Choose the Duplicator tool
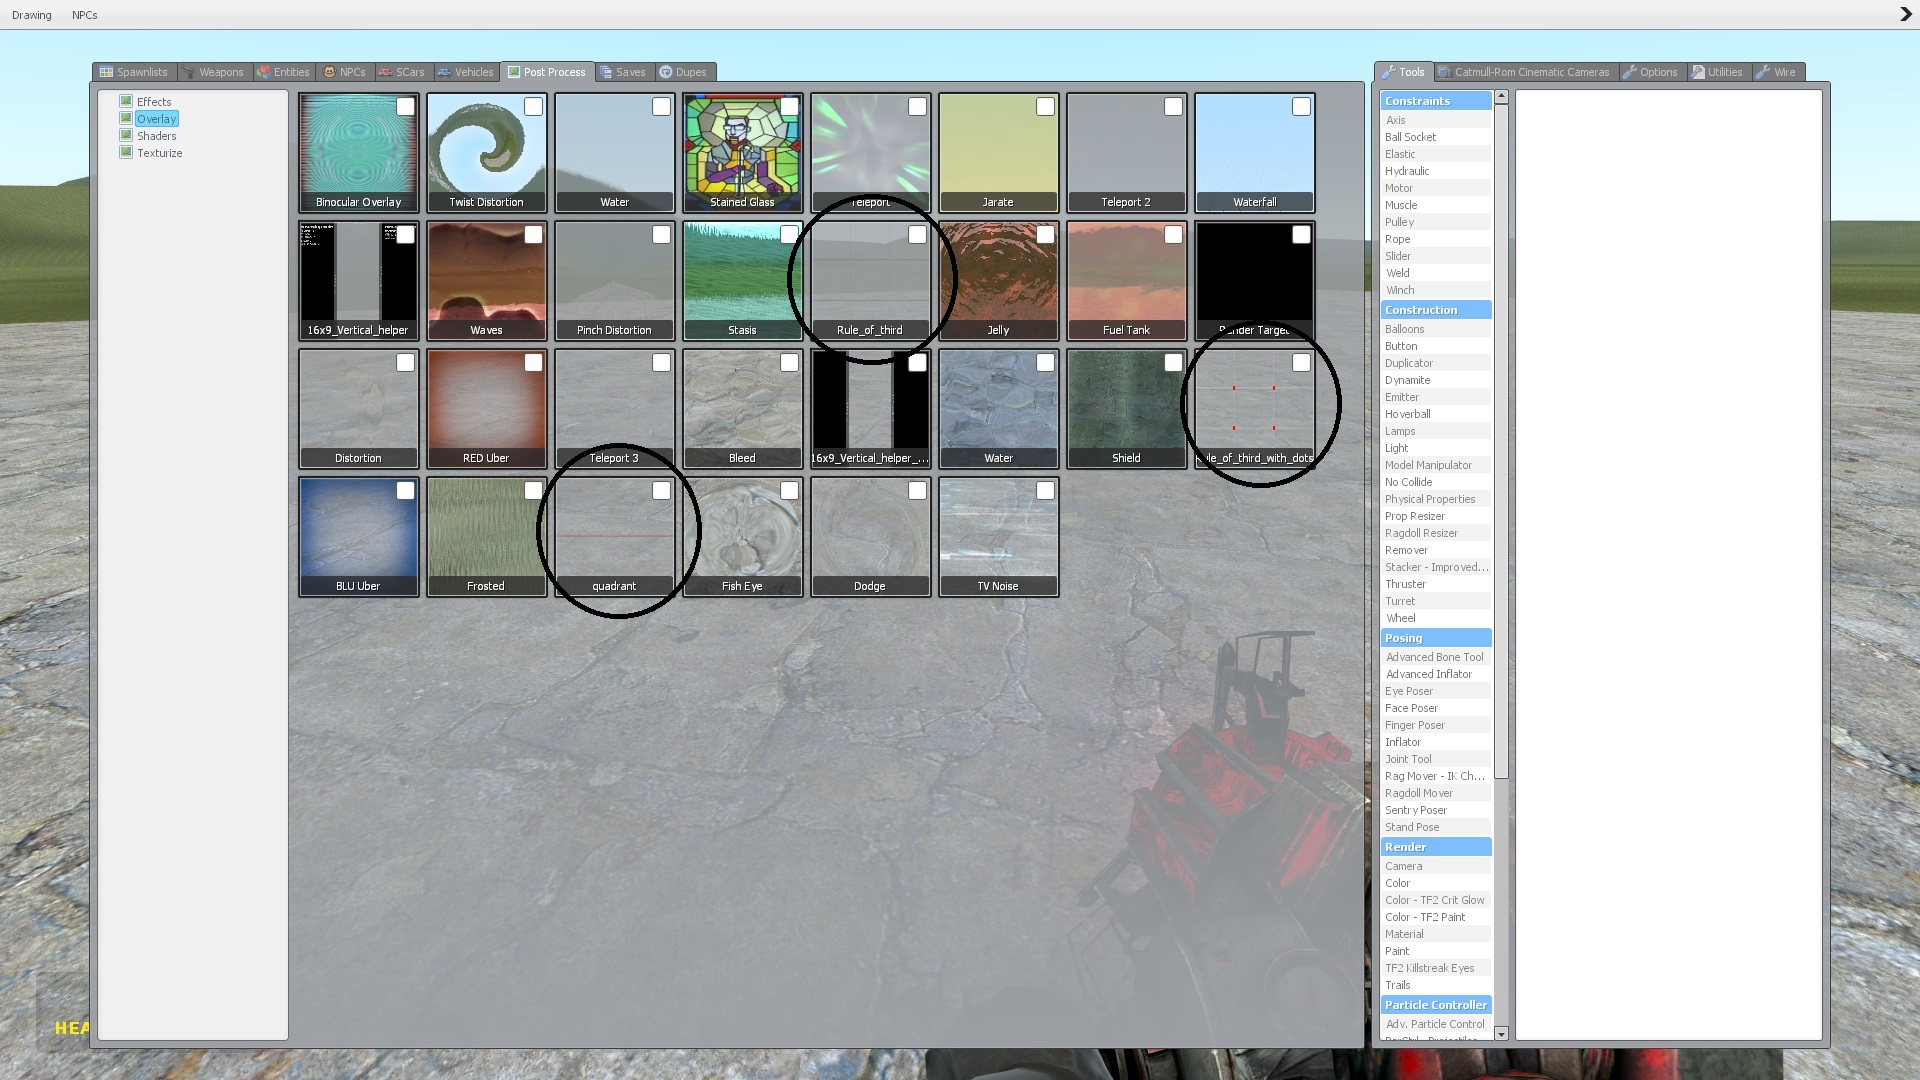 [x=1408, y=363]
